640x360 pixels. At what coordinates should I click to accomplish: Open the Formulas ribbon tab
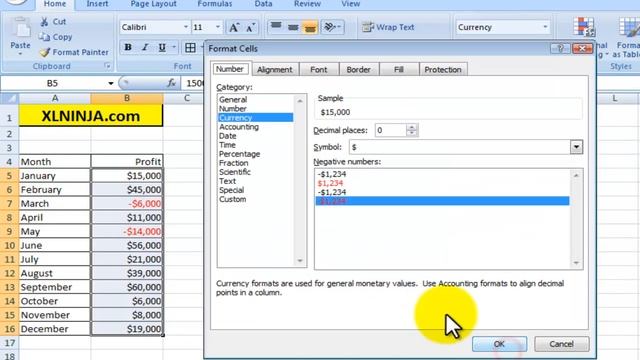pos(215,4)
